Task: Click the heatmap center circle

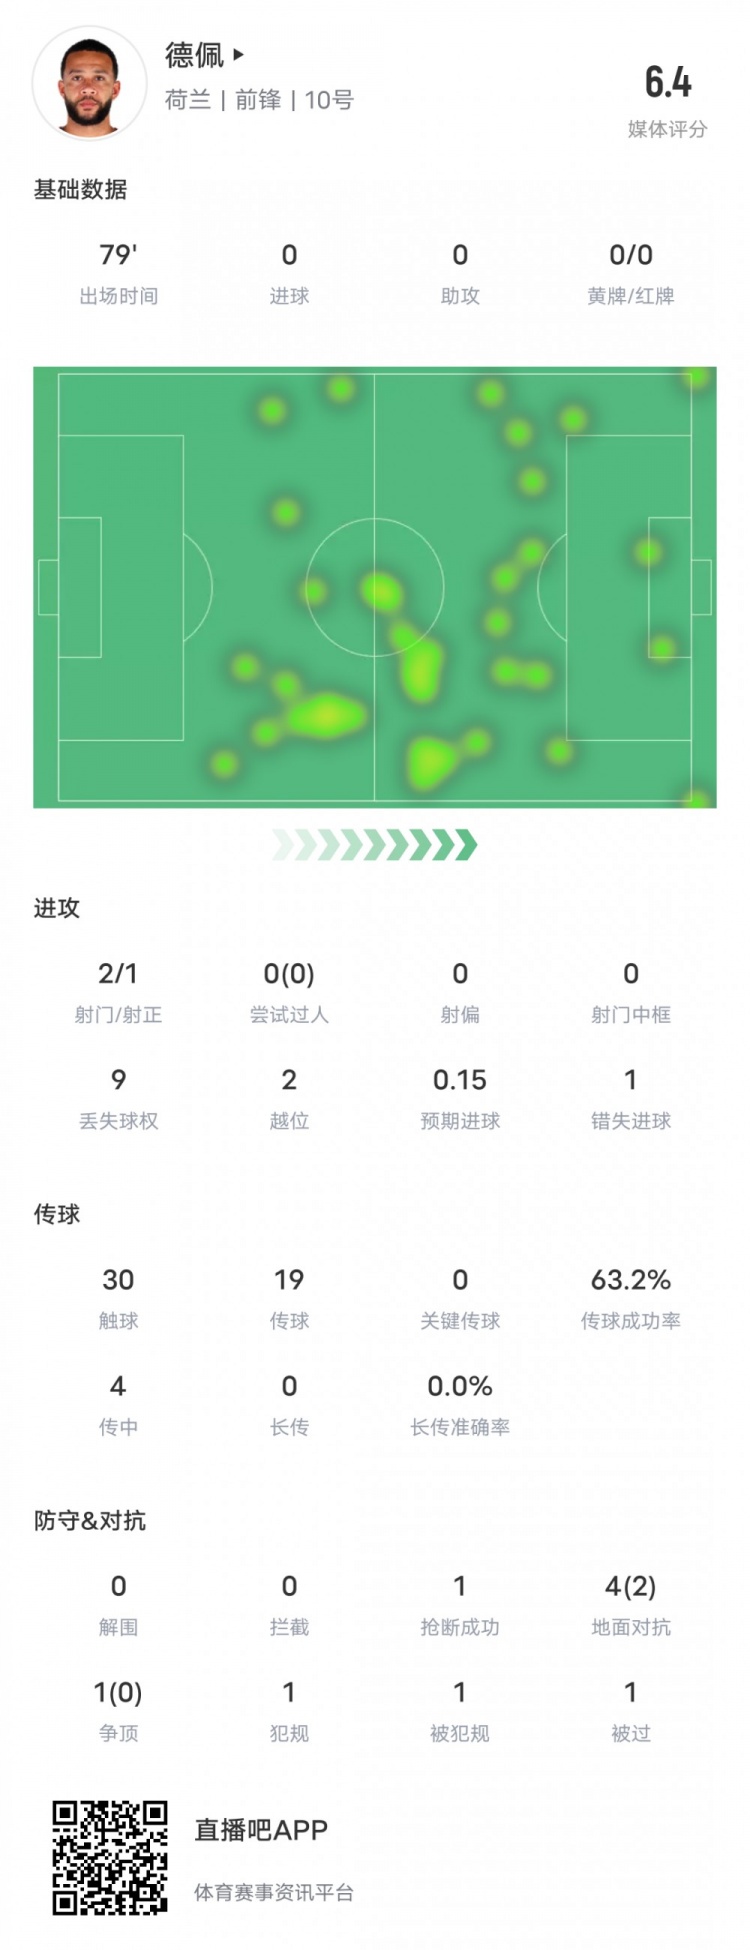Action: coord(375,587)
